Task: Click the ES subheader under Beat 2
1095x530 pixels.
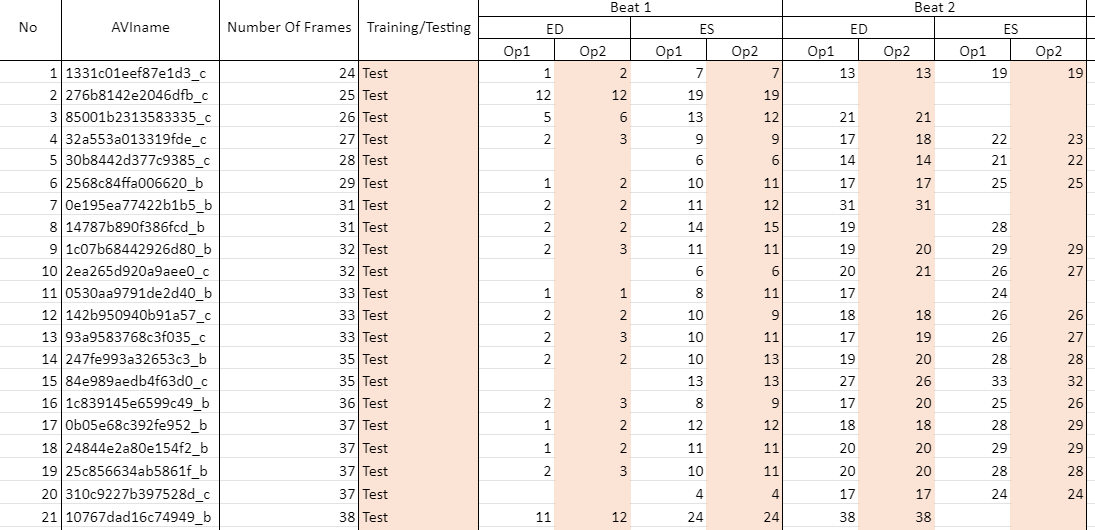Action: (1010, 30)
